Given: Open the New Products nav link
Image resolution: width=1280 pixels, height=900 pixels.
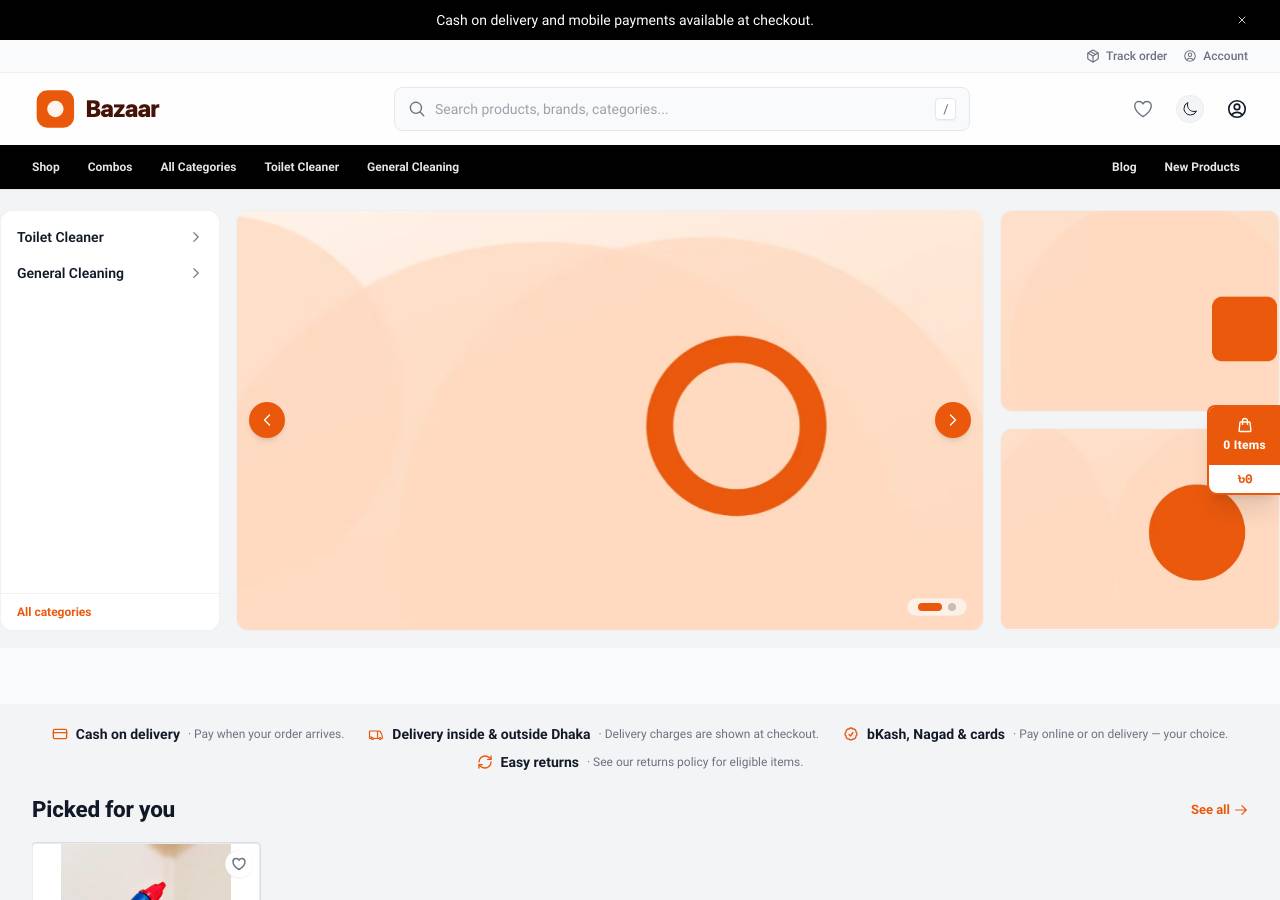Looking at the screenshot, I should (x=1202, y=167).
